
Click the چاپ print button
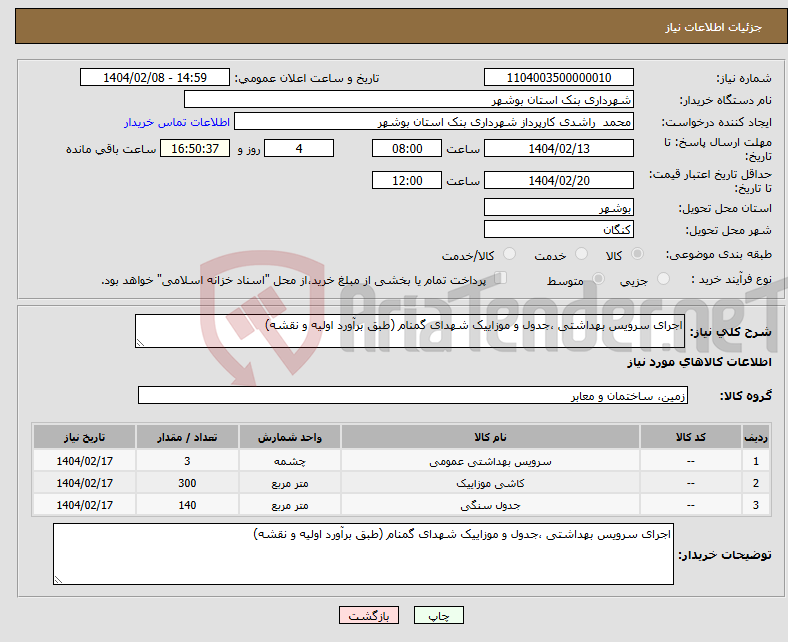pyautogui.click(x=439, y=615)
